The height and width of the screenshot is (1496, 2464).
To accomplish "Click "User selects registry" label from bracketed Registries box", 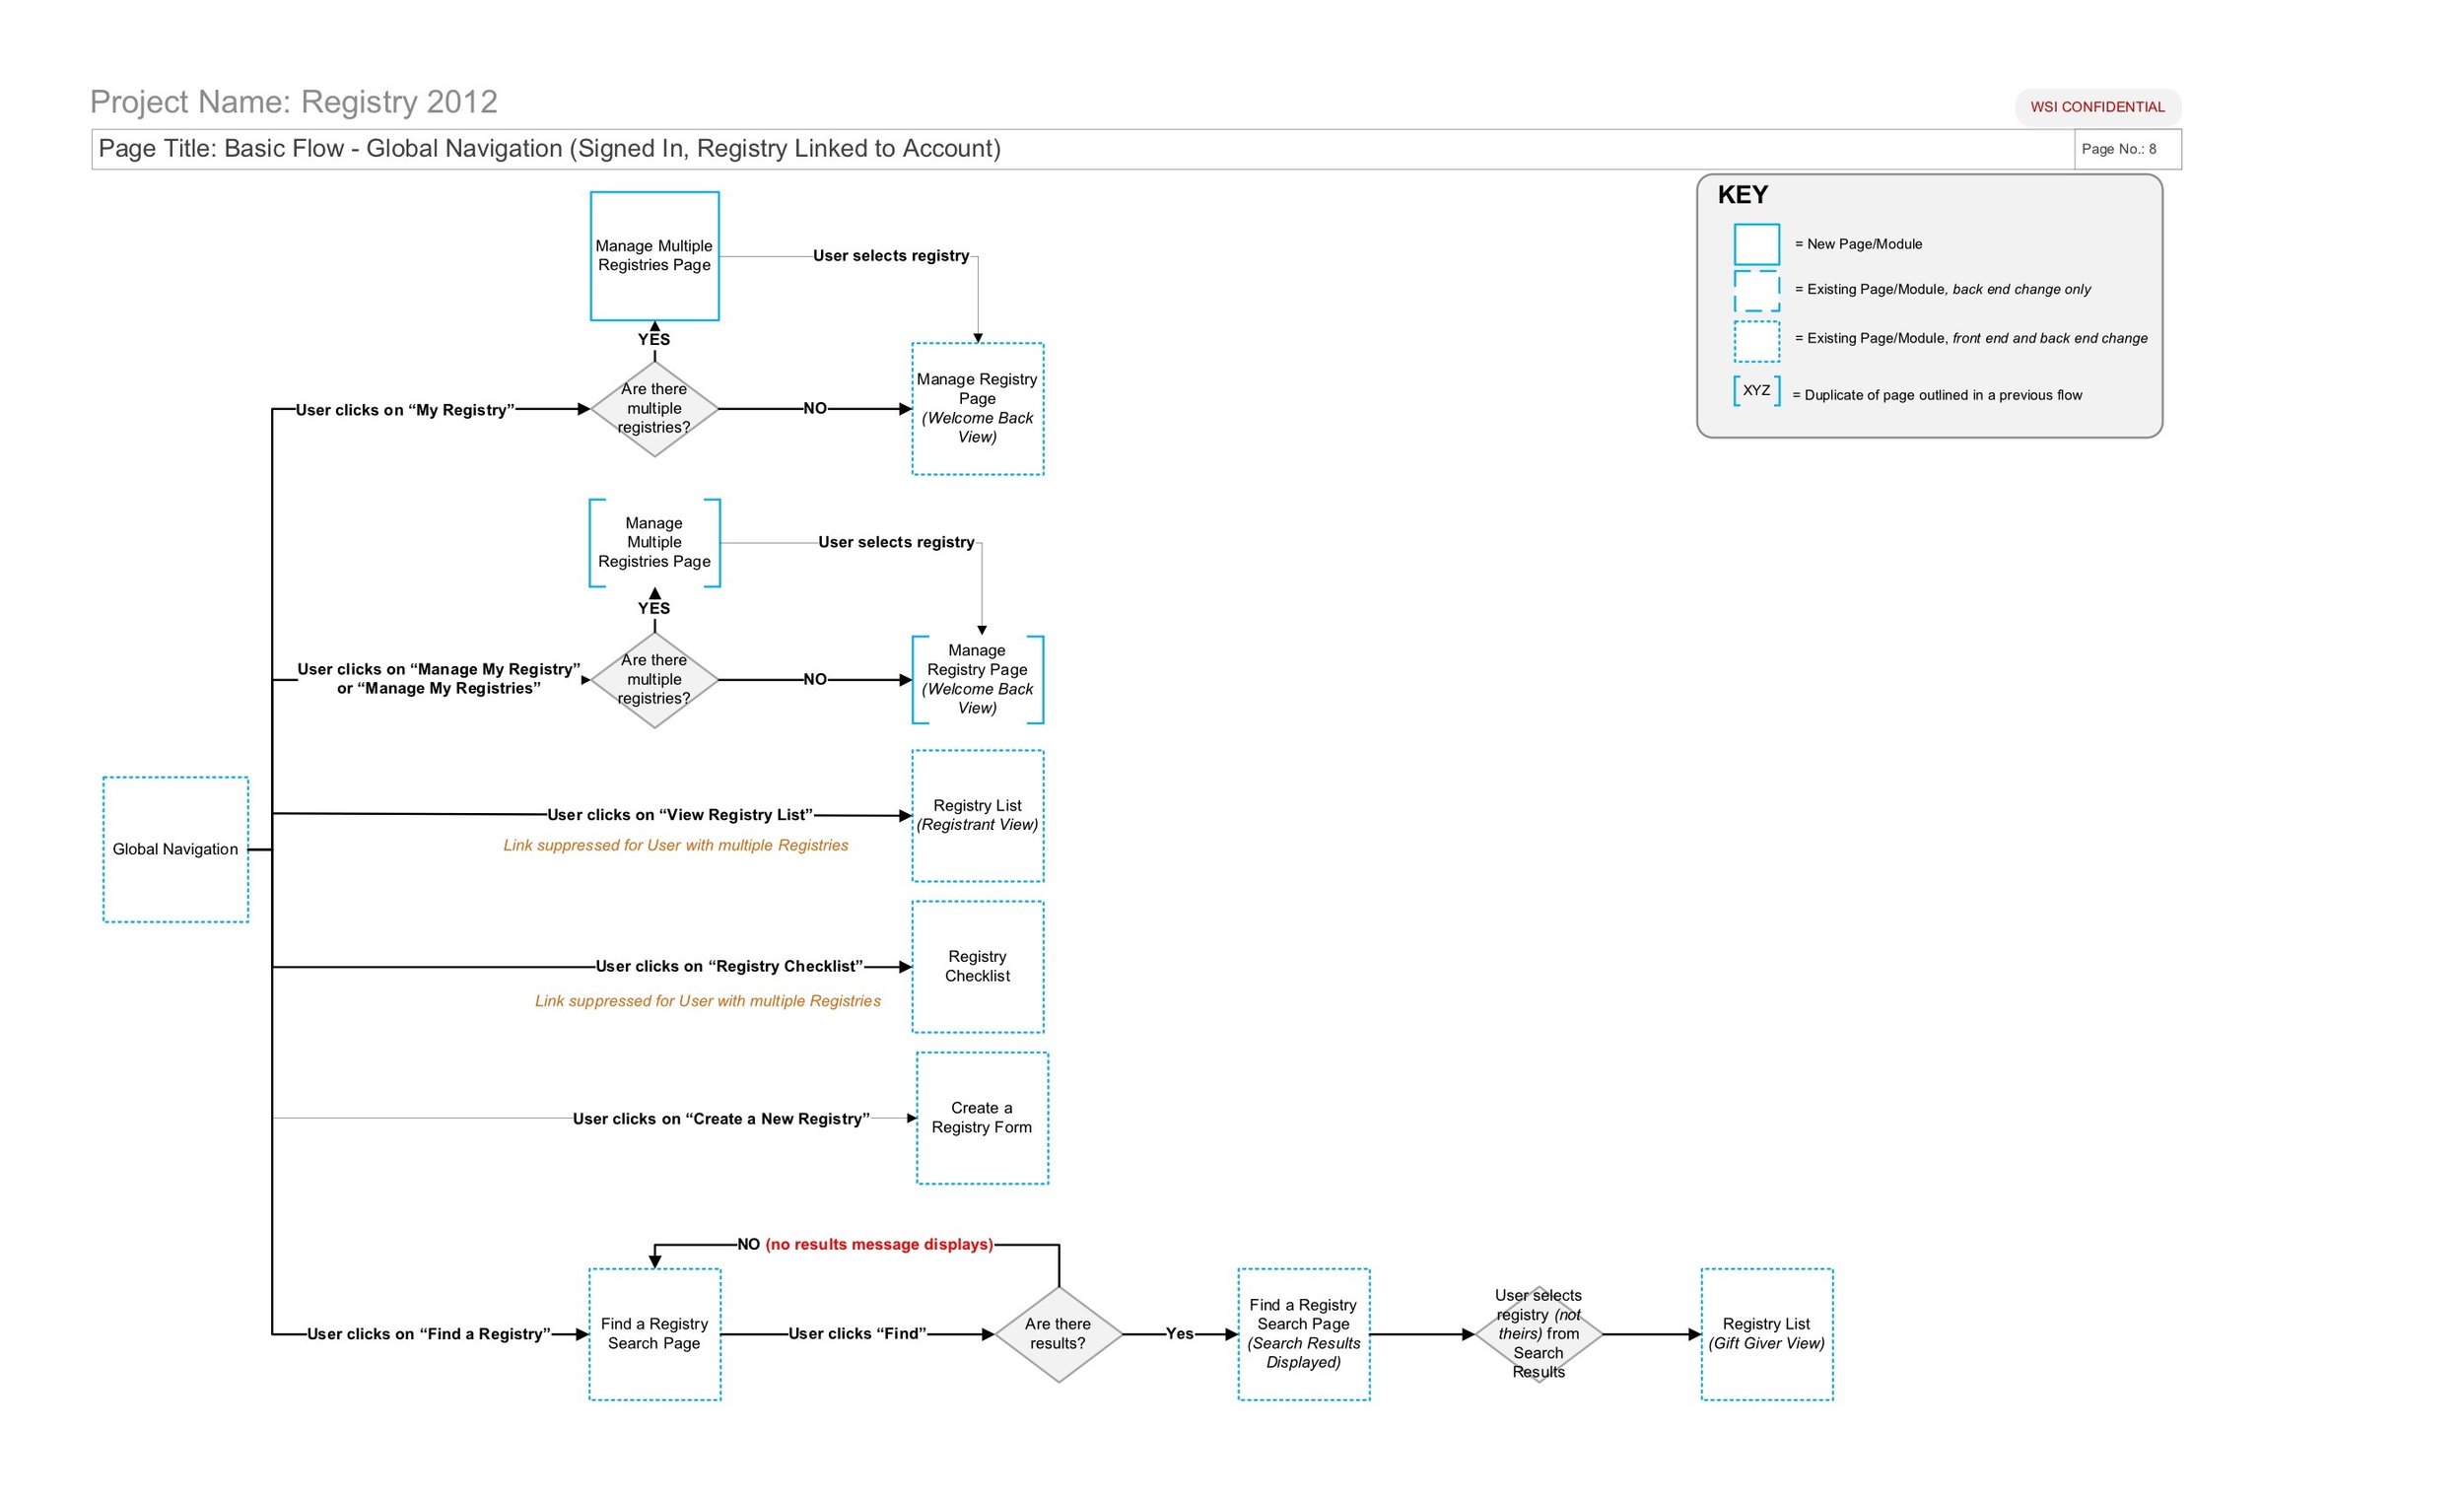I will pos(896,542).
